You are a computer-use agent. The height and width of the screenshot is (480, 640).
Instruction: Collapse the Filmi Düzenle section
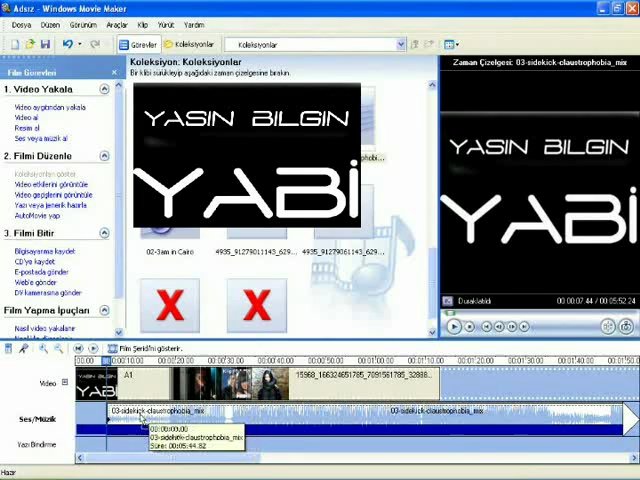104,156
